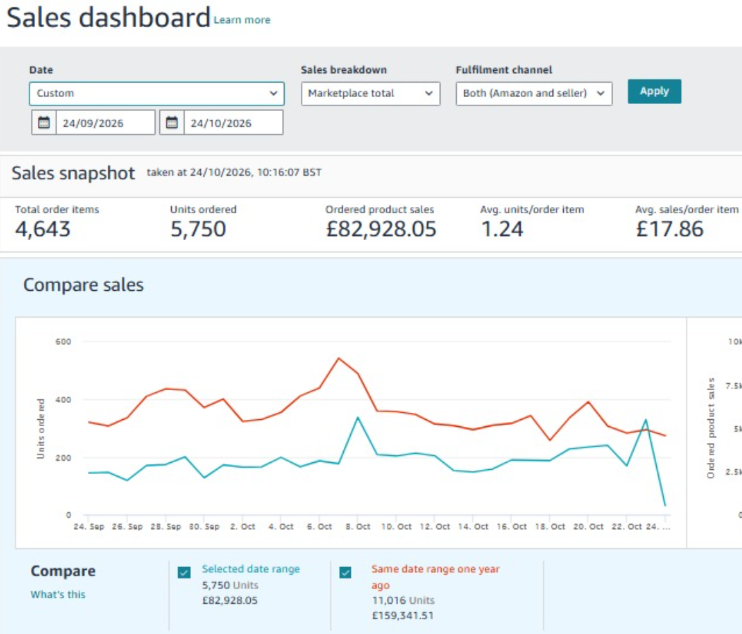Click the 8. Oct x-axis marker
This screenshot has height=634, width=742.
[358, 527]
